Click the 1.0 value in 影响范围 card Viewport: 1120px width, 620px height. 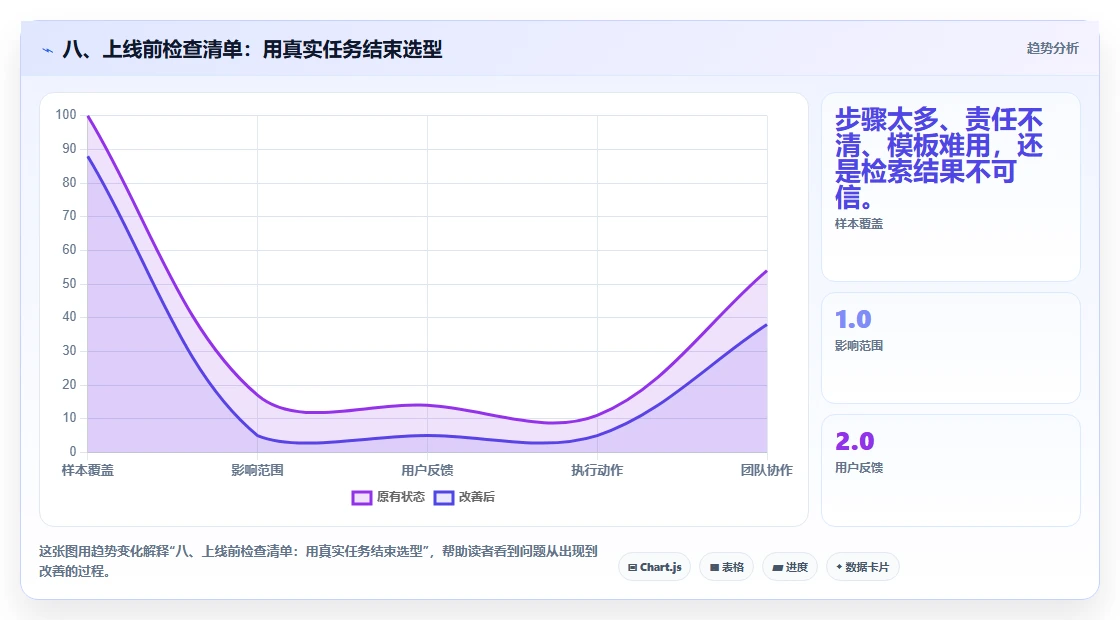coord(853,319)
